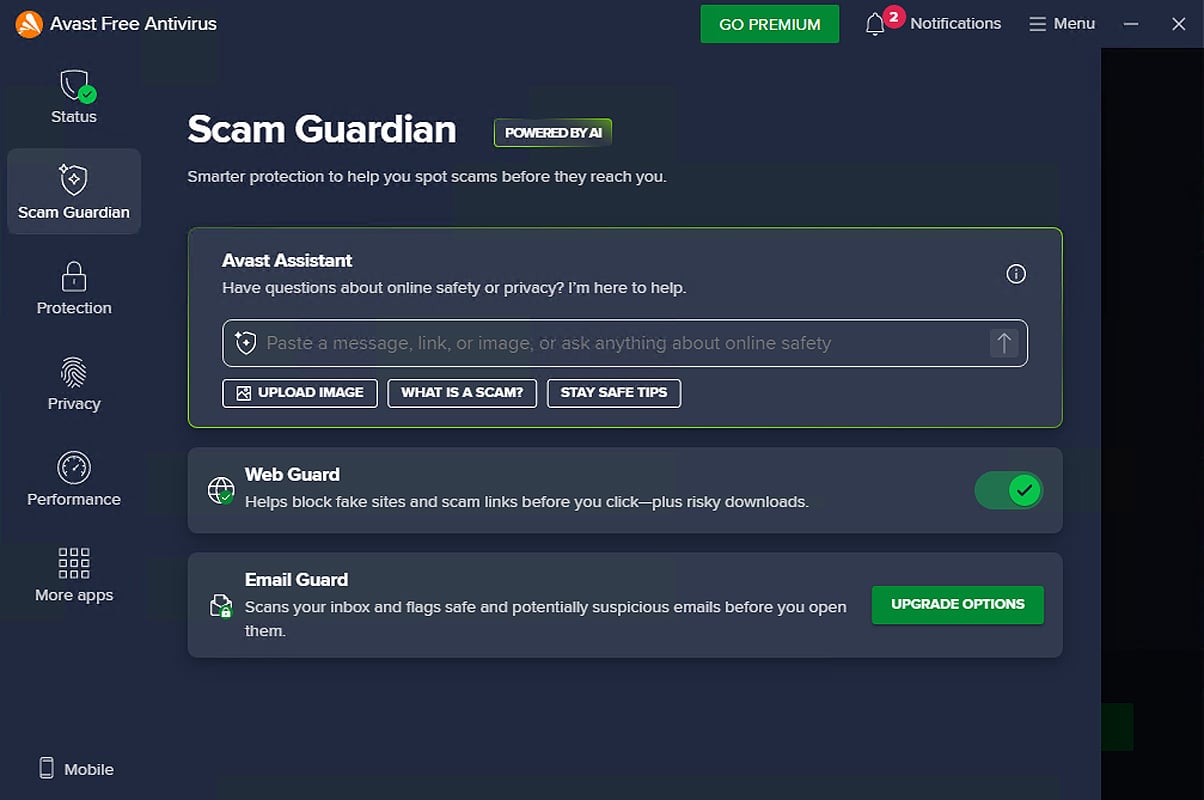Toggle Web Guard off
Screen dimensions: 1204x800
(x=1008, y=490)
